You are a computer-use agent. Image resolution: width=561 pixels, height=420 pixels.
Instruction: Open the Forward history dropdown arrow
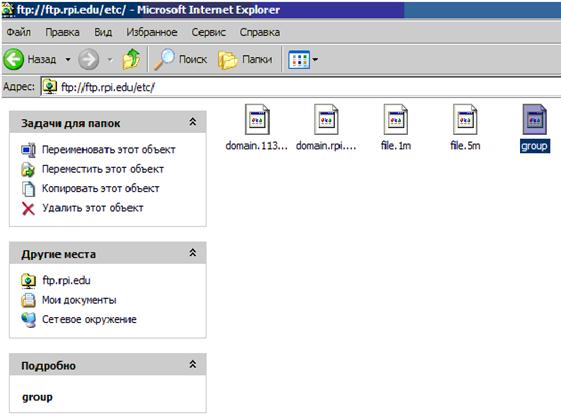110,59
